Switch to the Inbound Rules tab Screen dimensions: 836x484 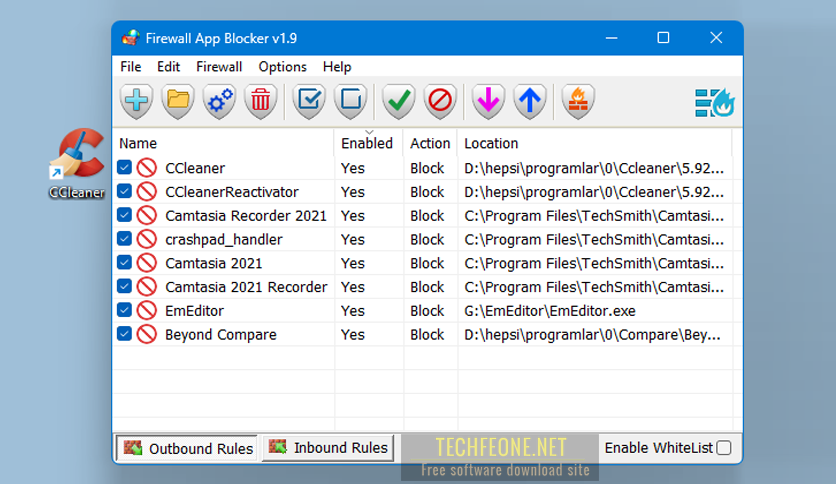(328, 448)
